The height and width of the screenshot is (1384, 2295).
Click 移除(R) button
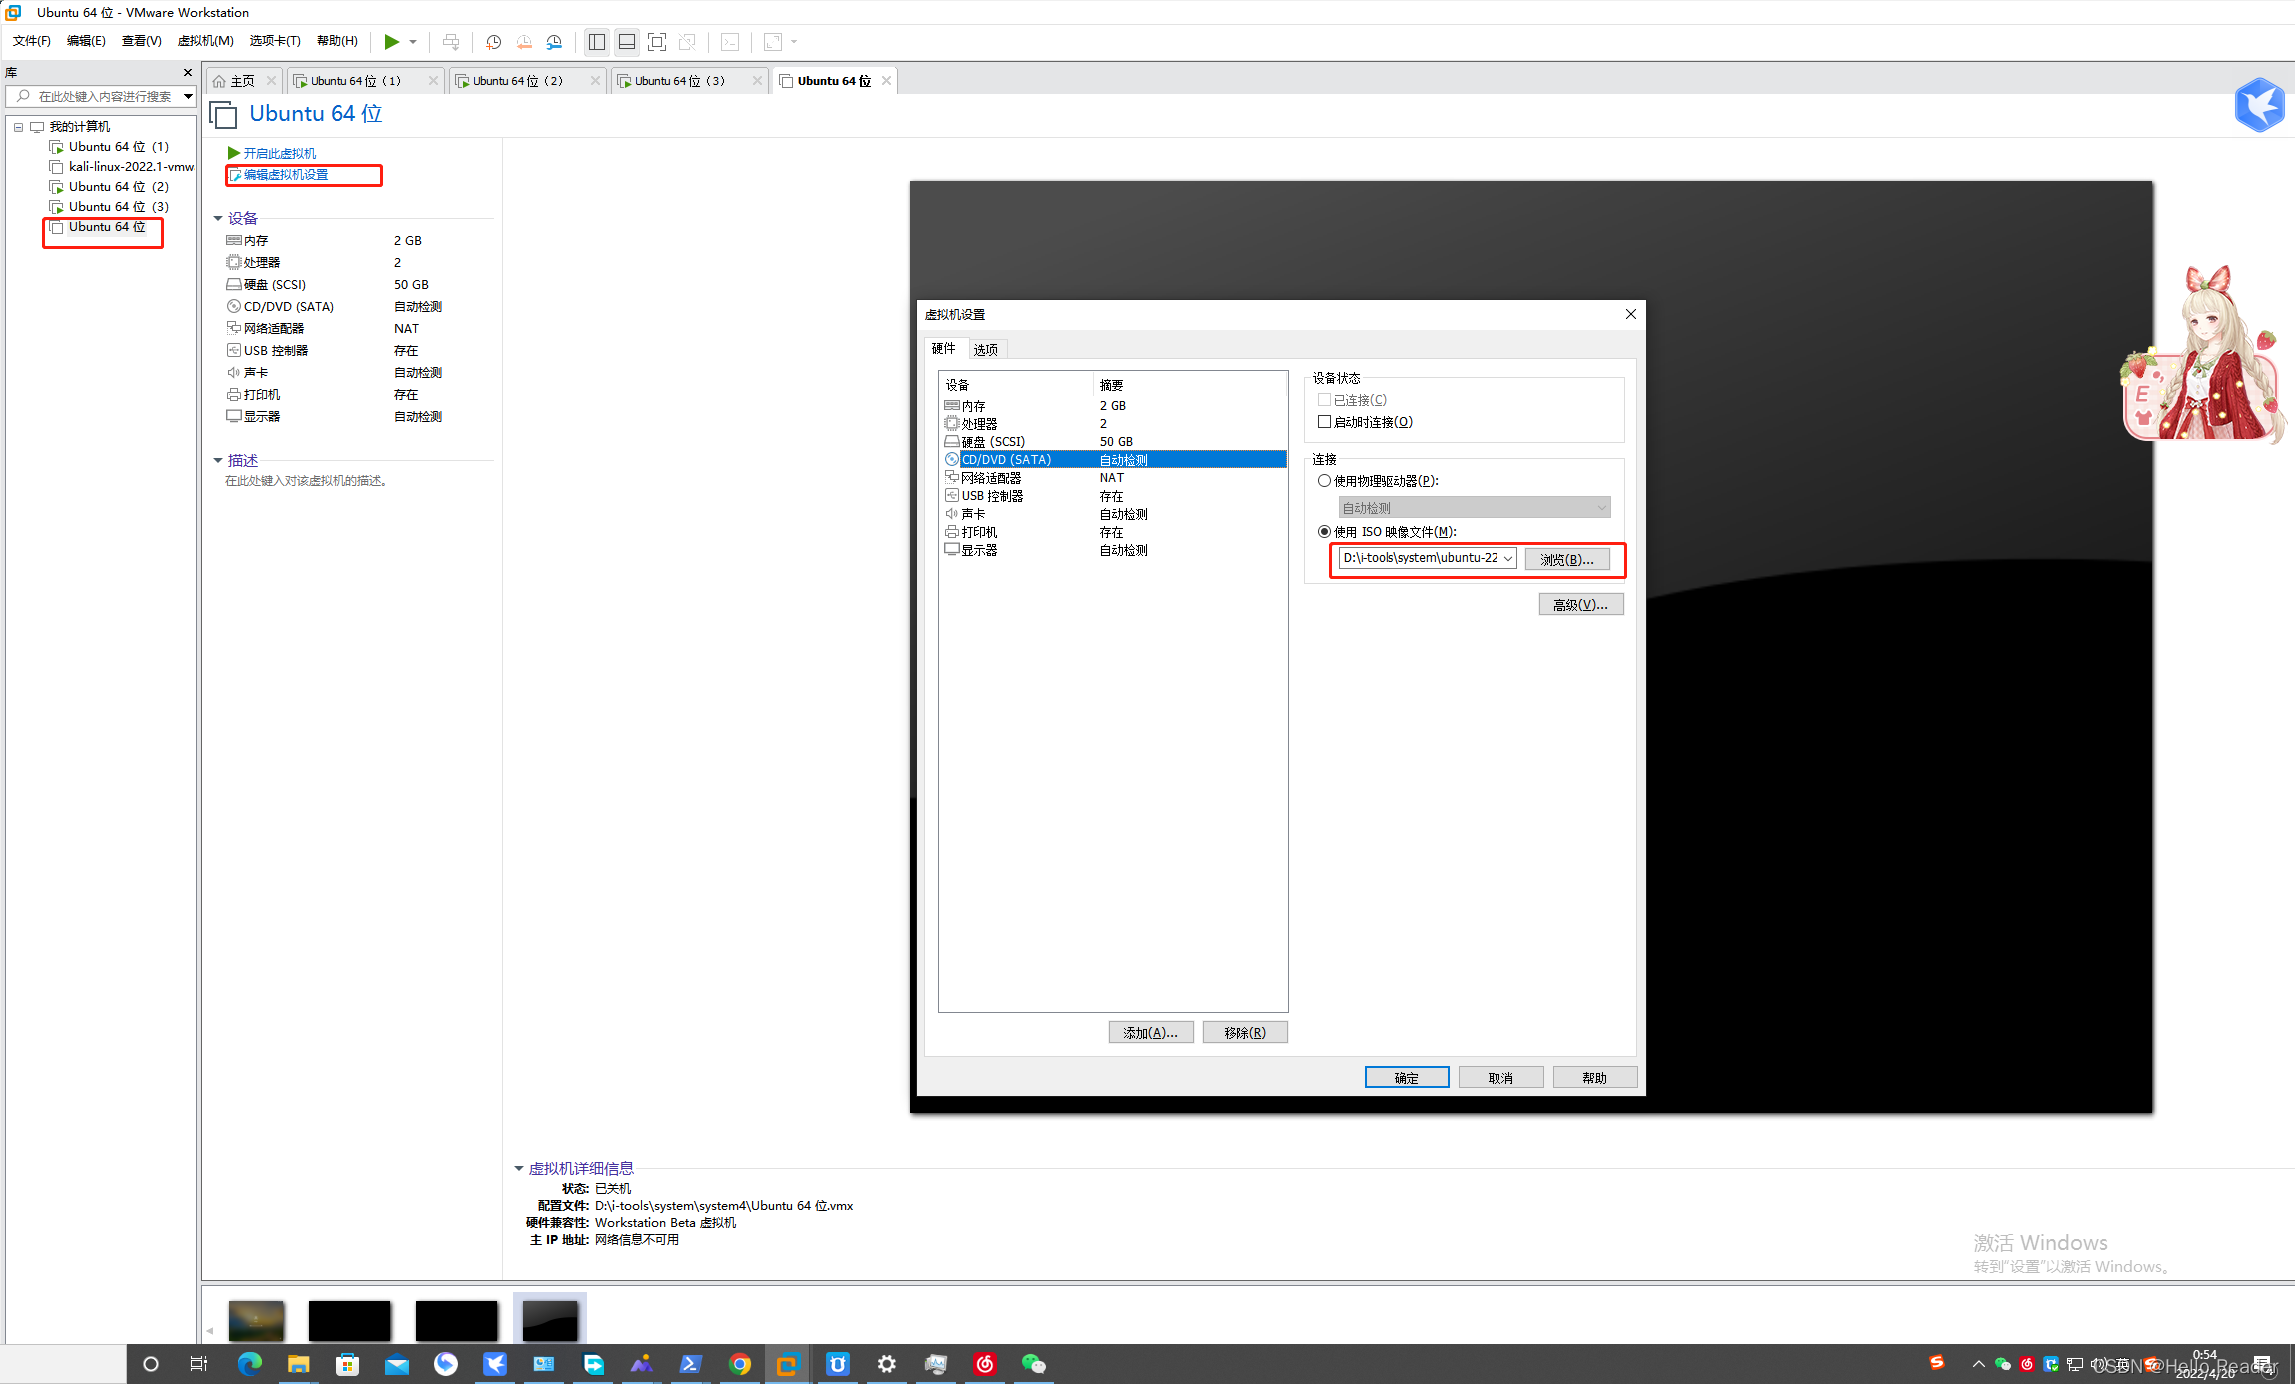coord(1245,1032)
